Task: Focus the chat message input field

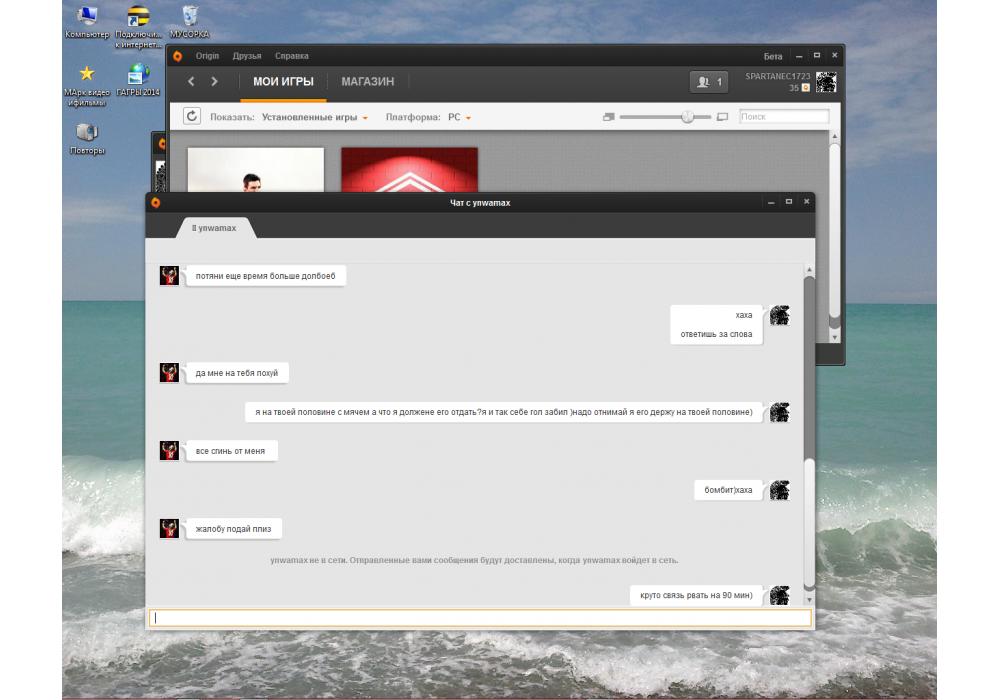Action: [480, 618]
